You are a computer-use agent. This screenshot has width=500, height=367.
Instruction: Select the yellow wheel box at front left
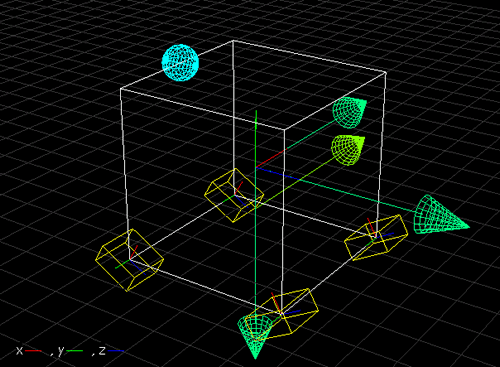129,260
